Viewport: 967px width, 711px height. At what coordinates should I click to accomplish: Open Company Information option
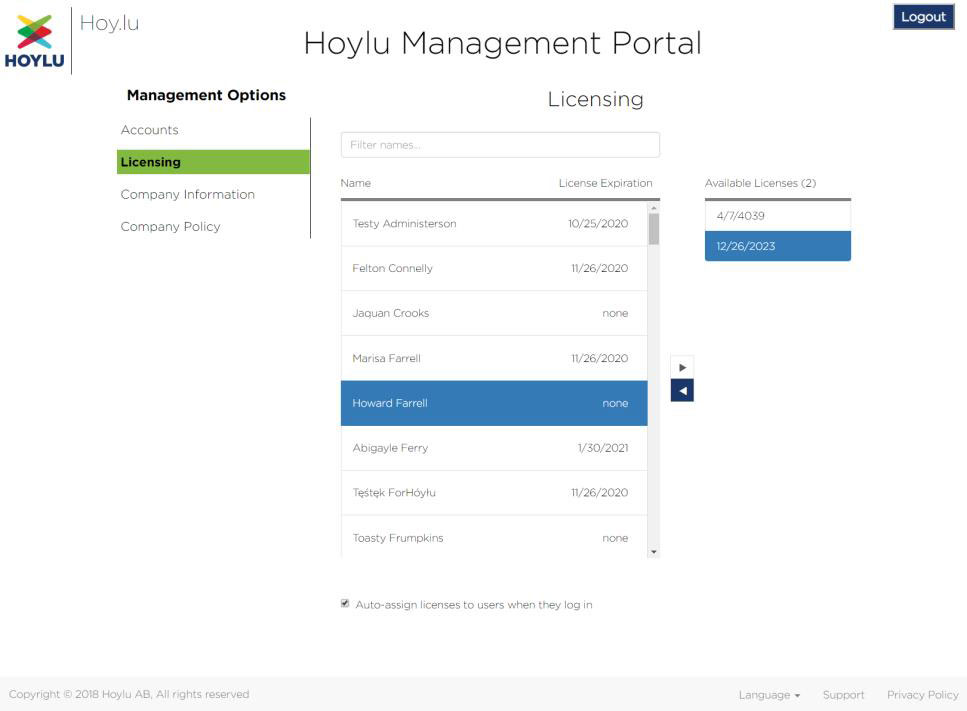click(187, 194)
